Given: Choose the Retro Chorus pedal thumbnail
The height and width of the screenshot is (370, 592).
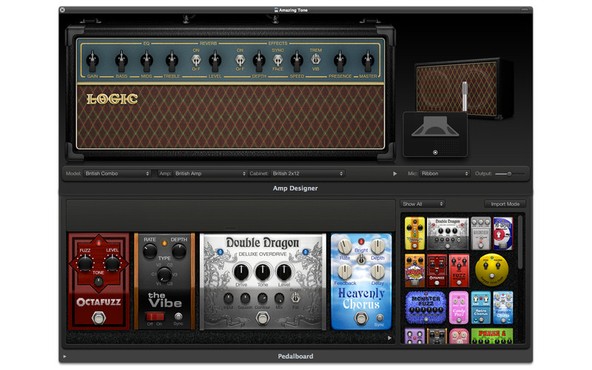Looking at the screenshot, I should tap(481, 307).
